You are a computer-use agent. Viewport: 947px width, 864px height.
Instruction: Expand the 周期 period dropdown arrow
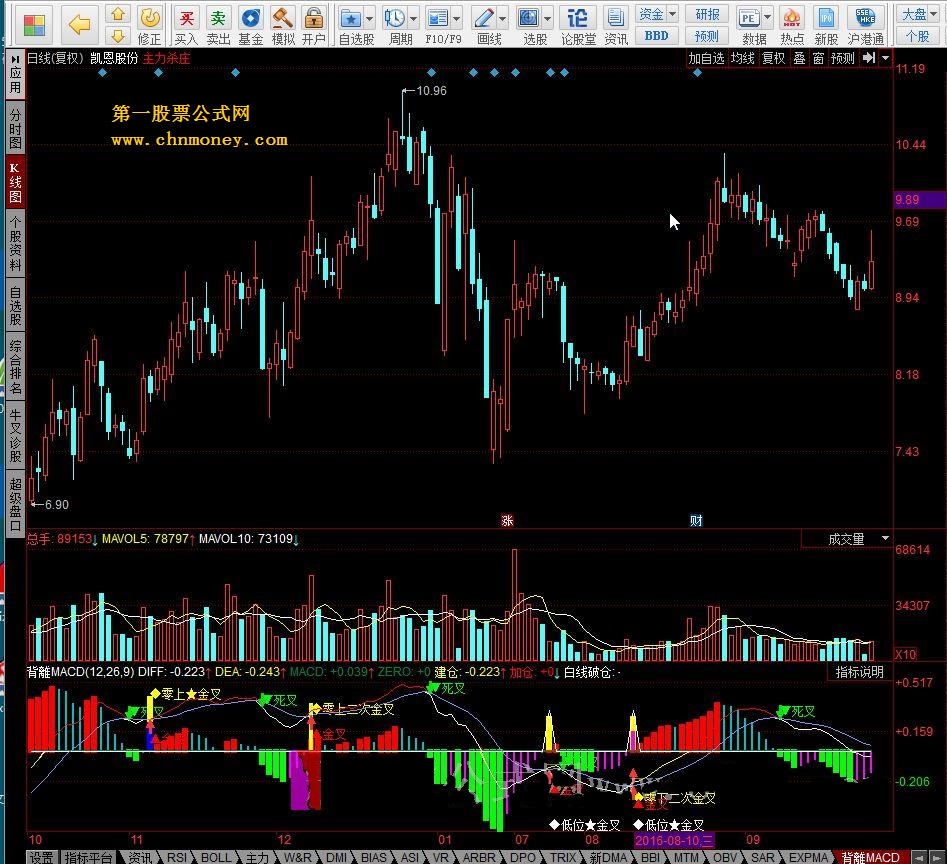[414, 19]
